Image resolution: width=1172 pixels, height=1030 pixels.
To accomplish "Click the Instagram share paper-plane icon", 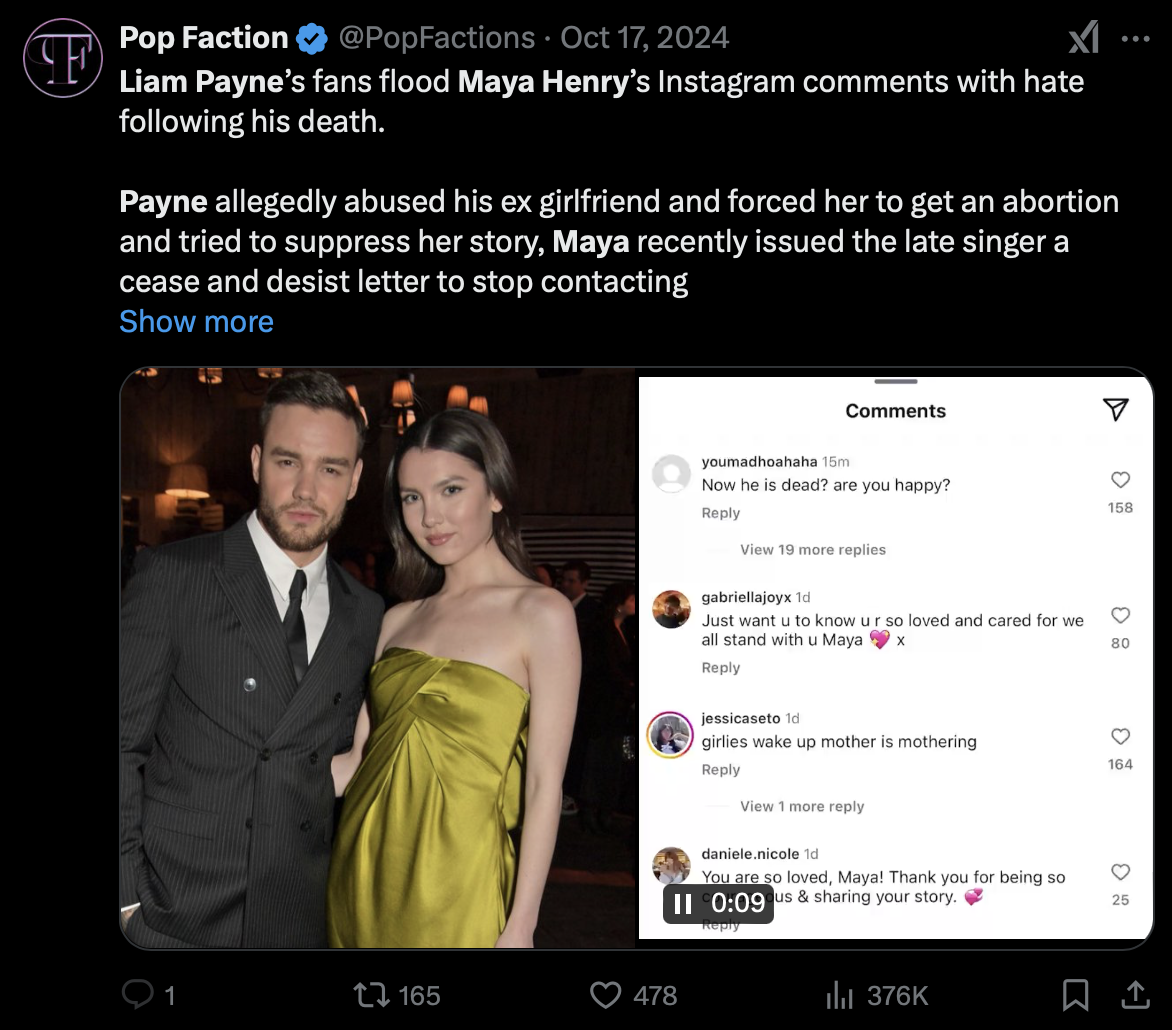I will (1115, 409).
